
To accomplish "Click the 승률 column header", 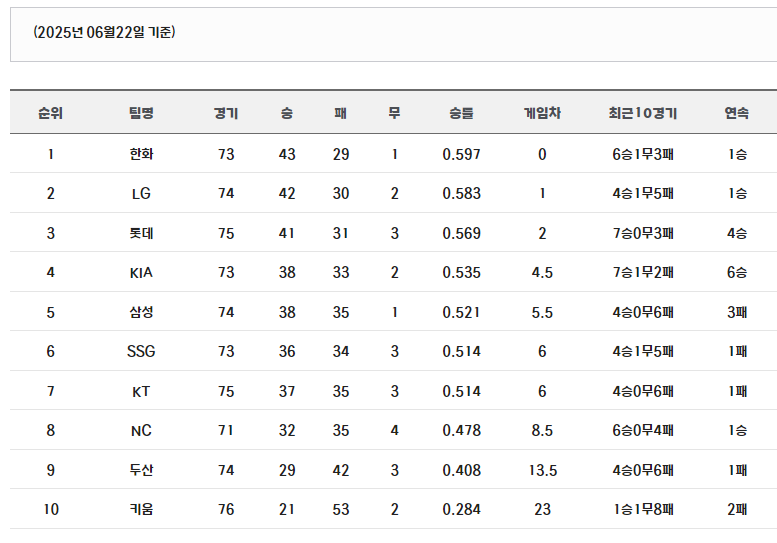I will (x=461, y=113).
